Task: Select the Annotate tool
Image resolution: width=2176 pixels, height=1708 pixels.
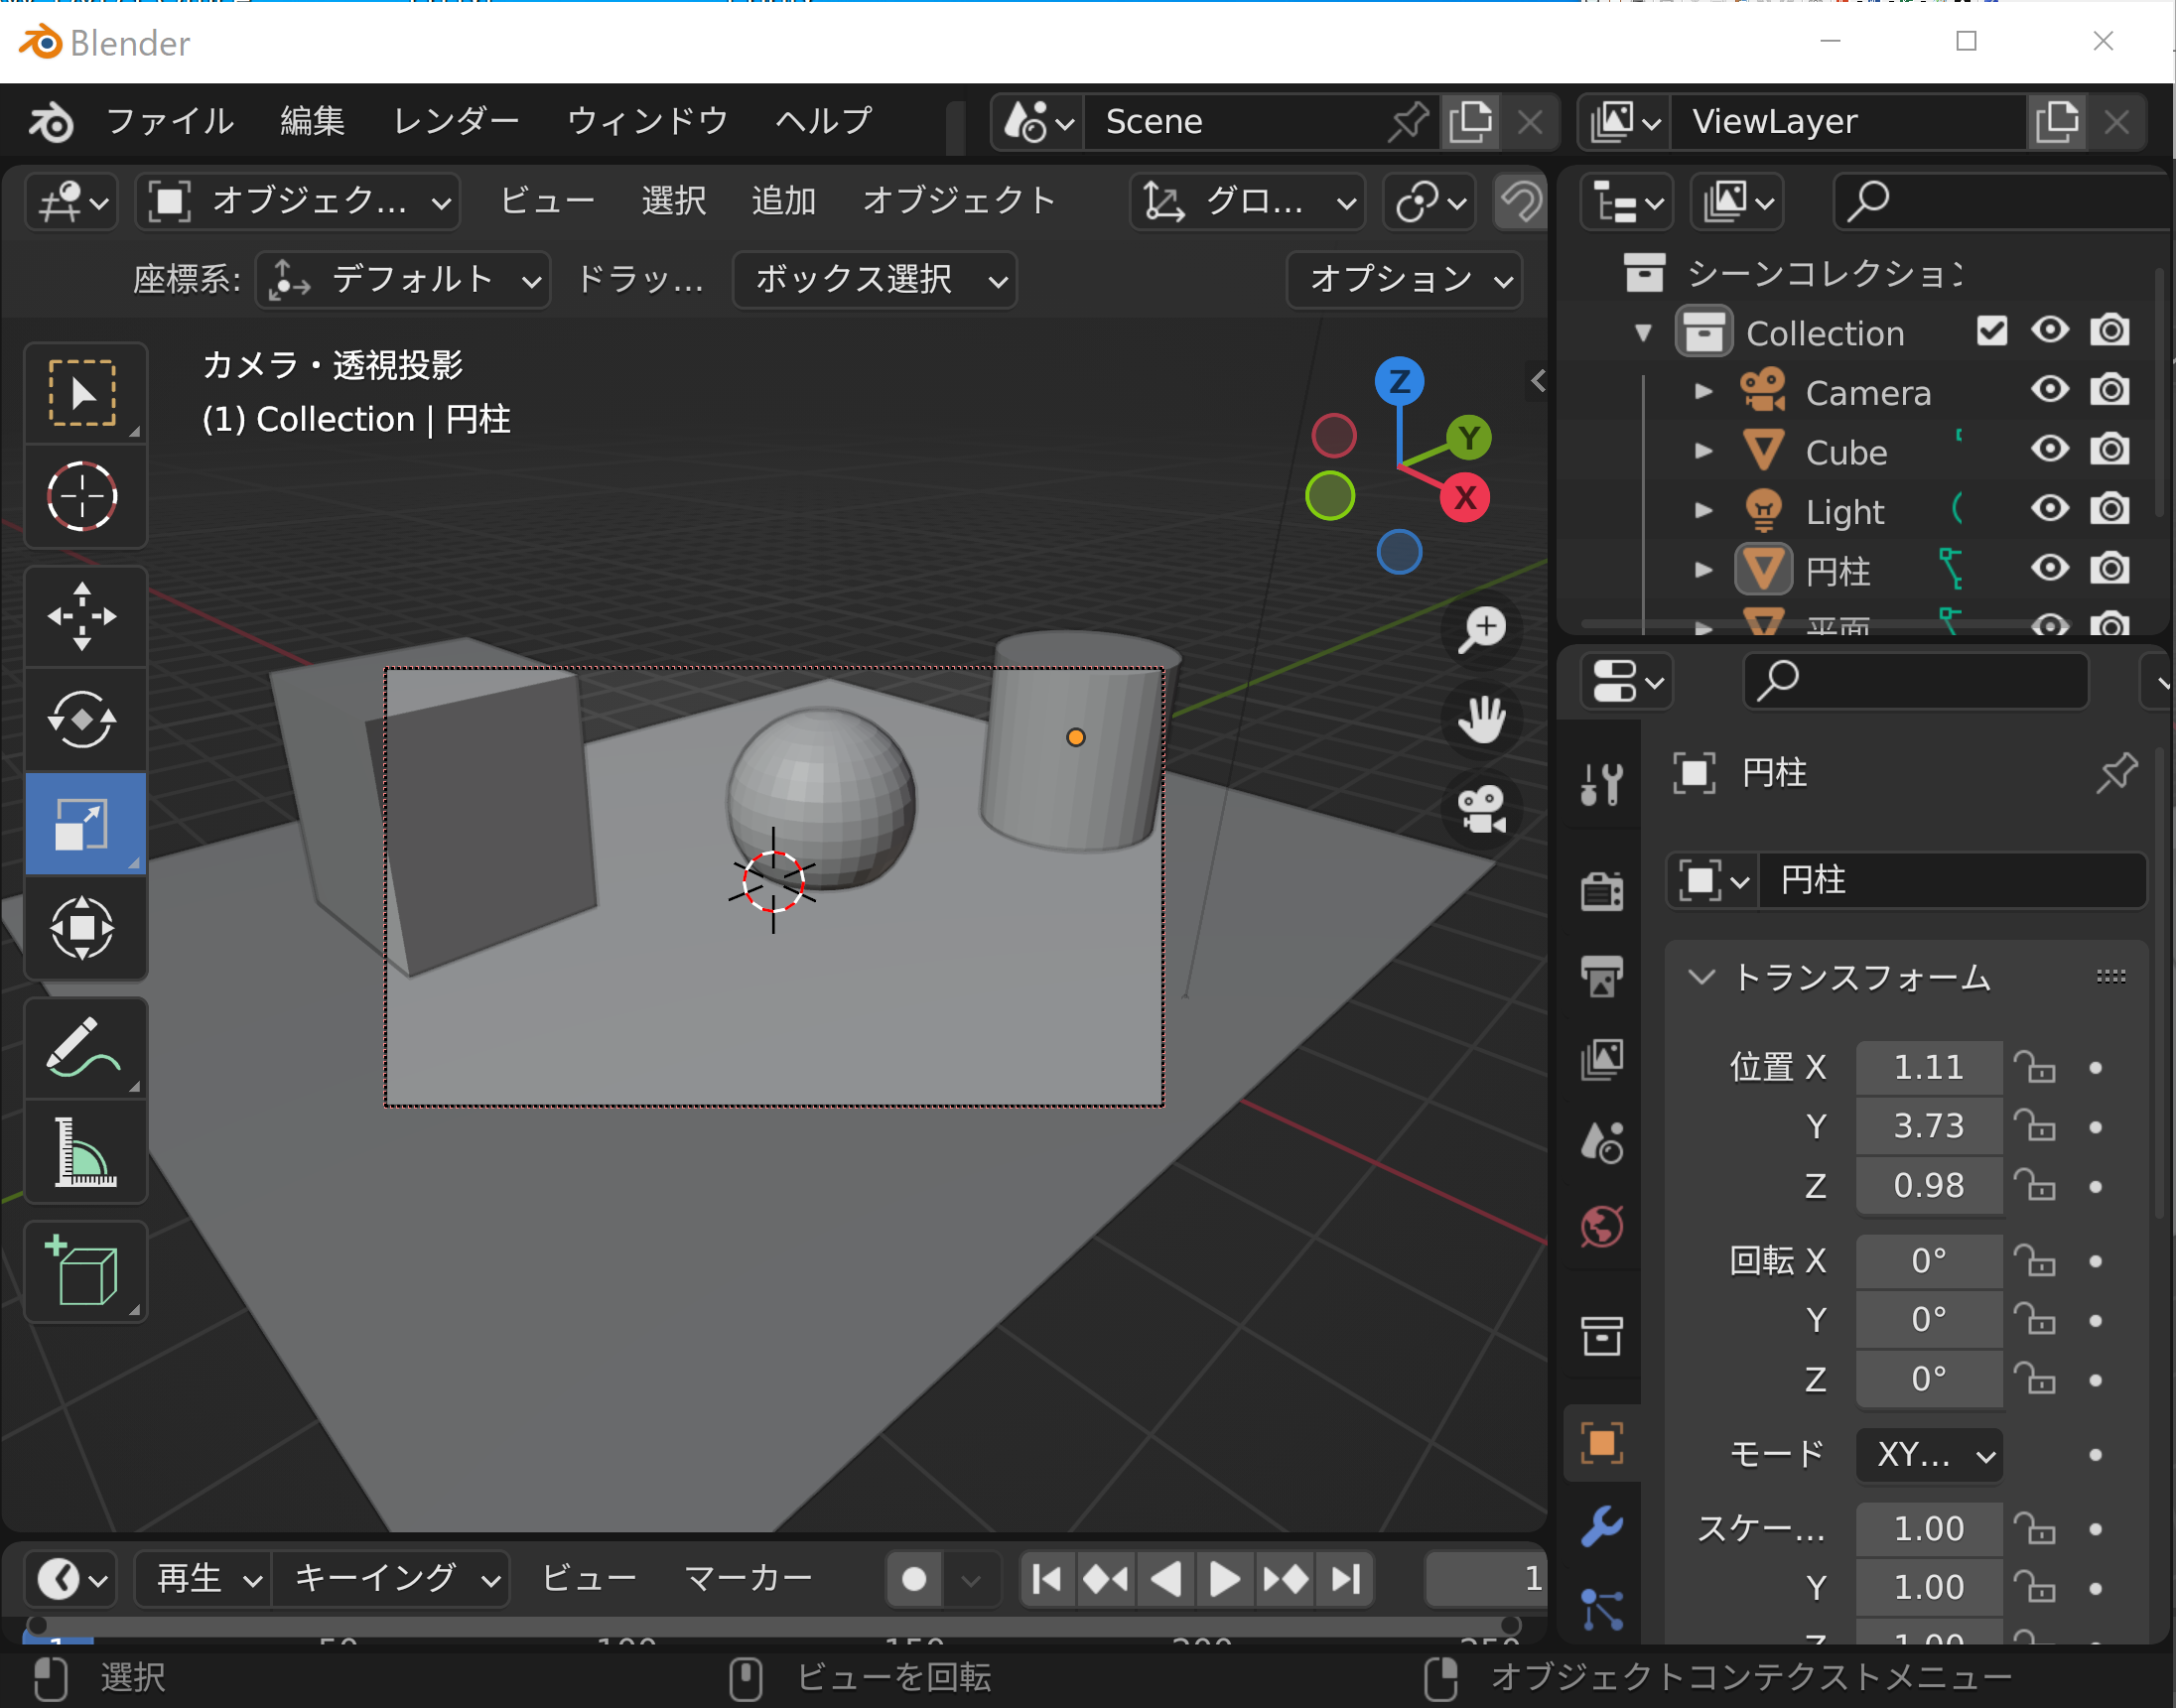Action: (84, 1049)
